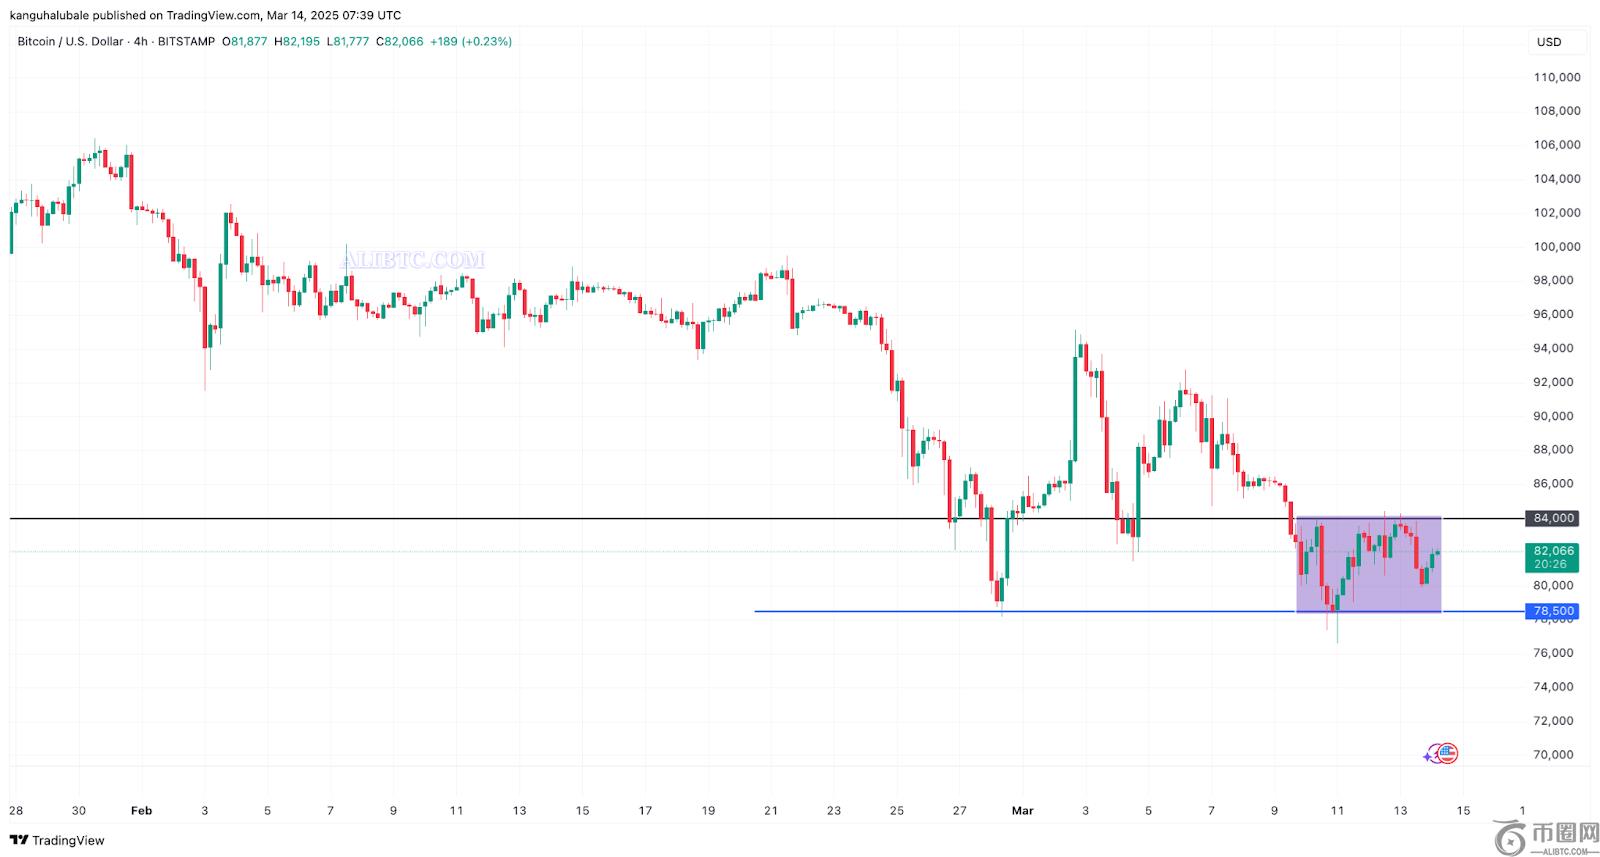Click the purple sparkle event icon
1600x857 pixels.
point(1428,756)
